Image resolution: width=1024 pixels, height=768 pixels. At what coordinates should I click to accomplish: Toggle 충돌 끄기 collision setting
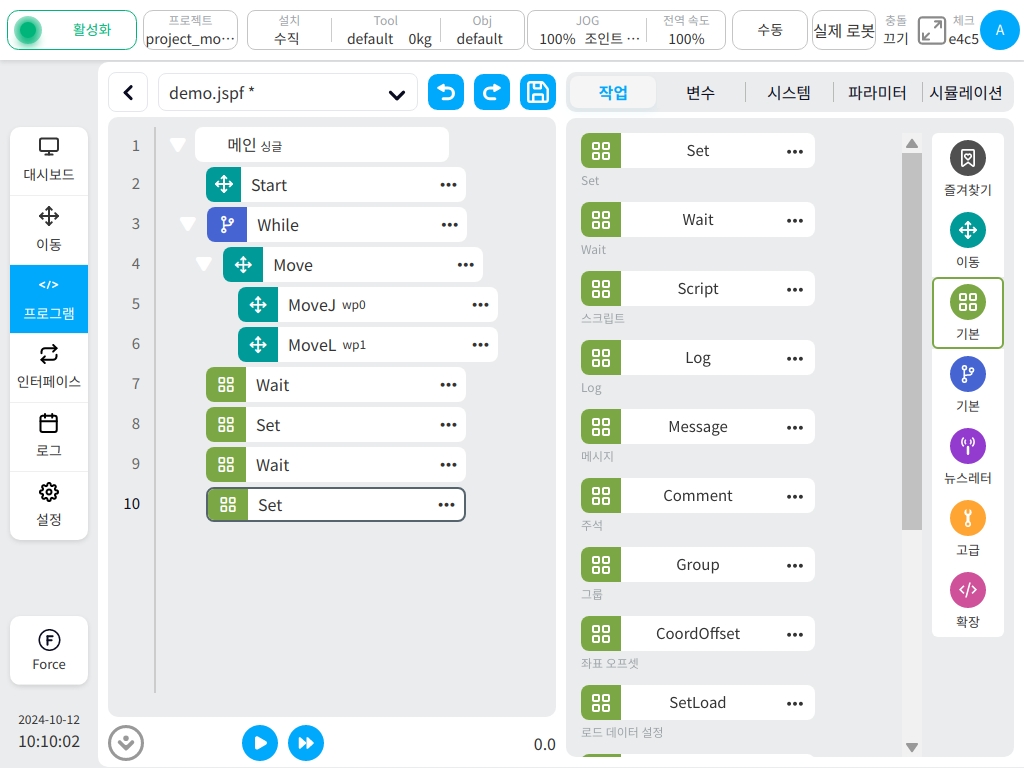tap(895, 30)
